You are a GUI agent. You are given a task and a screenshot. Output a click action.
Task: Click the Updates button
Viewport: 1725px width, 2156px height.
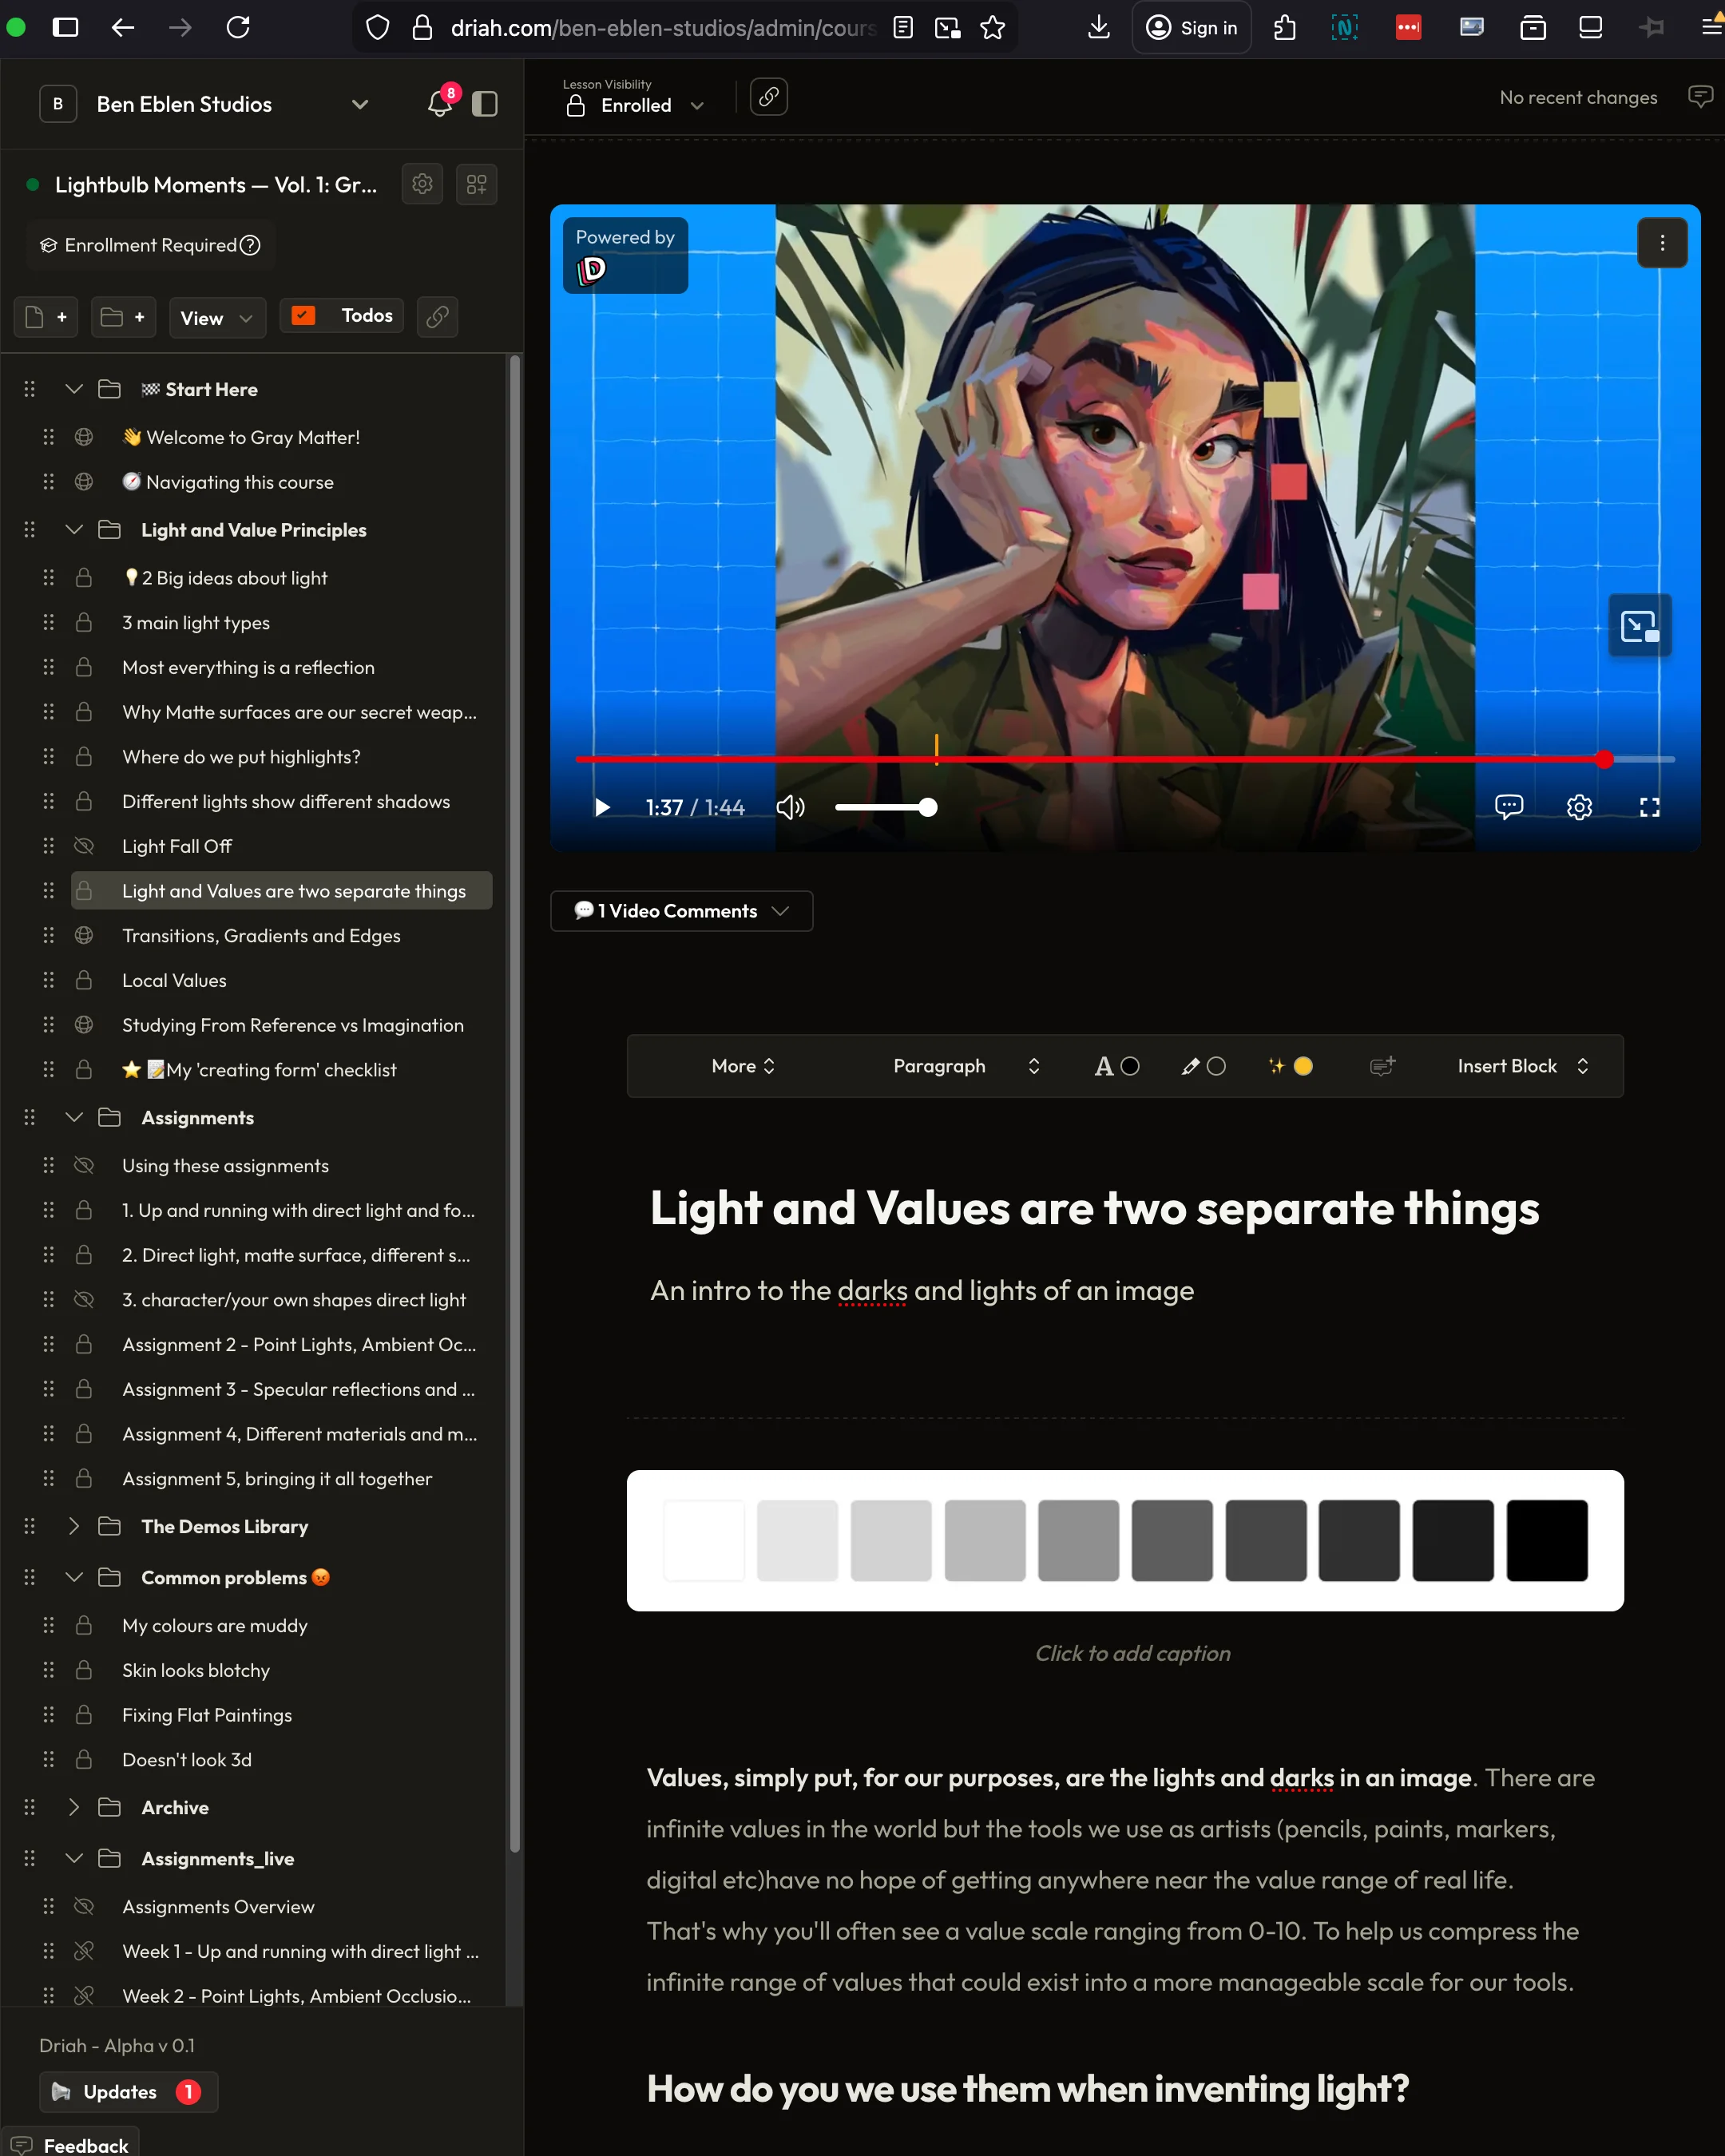(128, 2092)
